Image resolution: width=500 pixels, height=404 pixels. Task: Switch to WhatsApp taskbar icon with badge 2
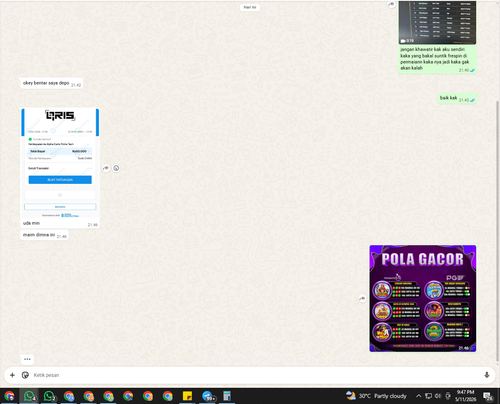[x=49, y=396]
